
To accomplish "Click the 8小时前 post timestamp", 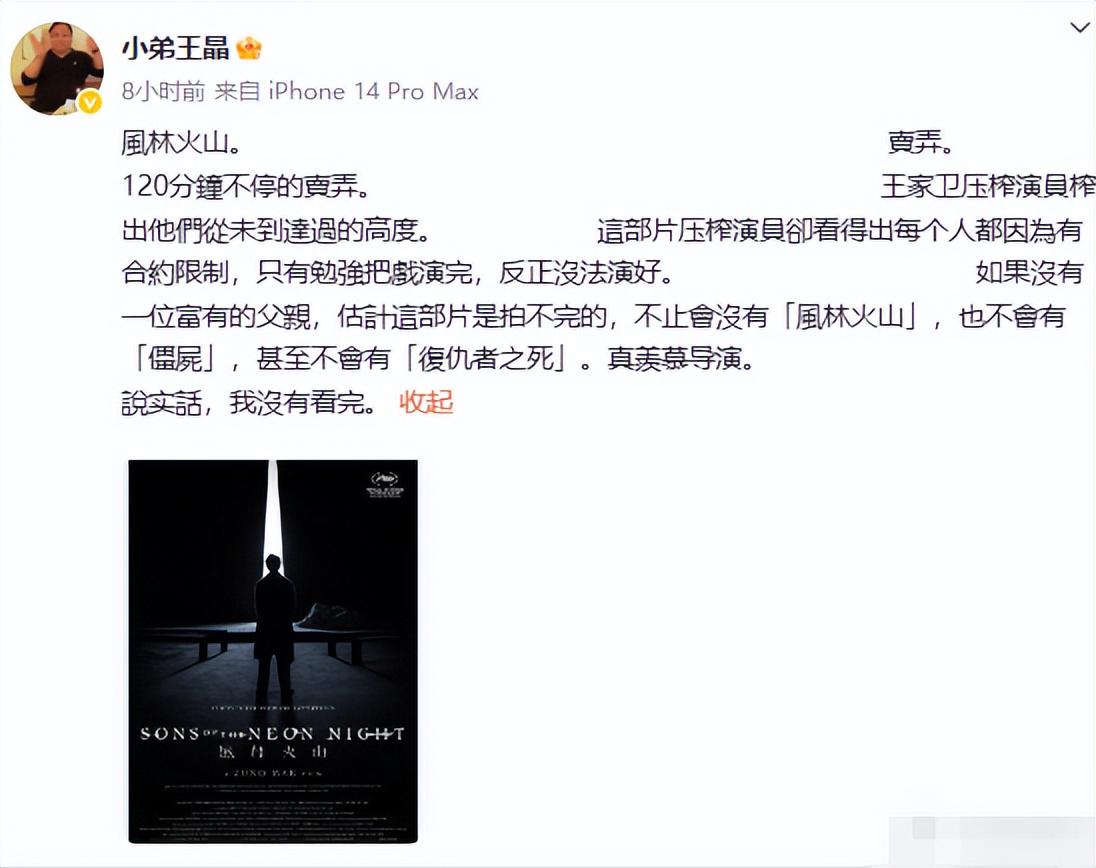I will click(163, 92).
